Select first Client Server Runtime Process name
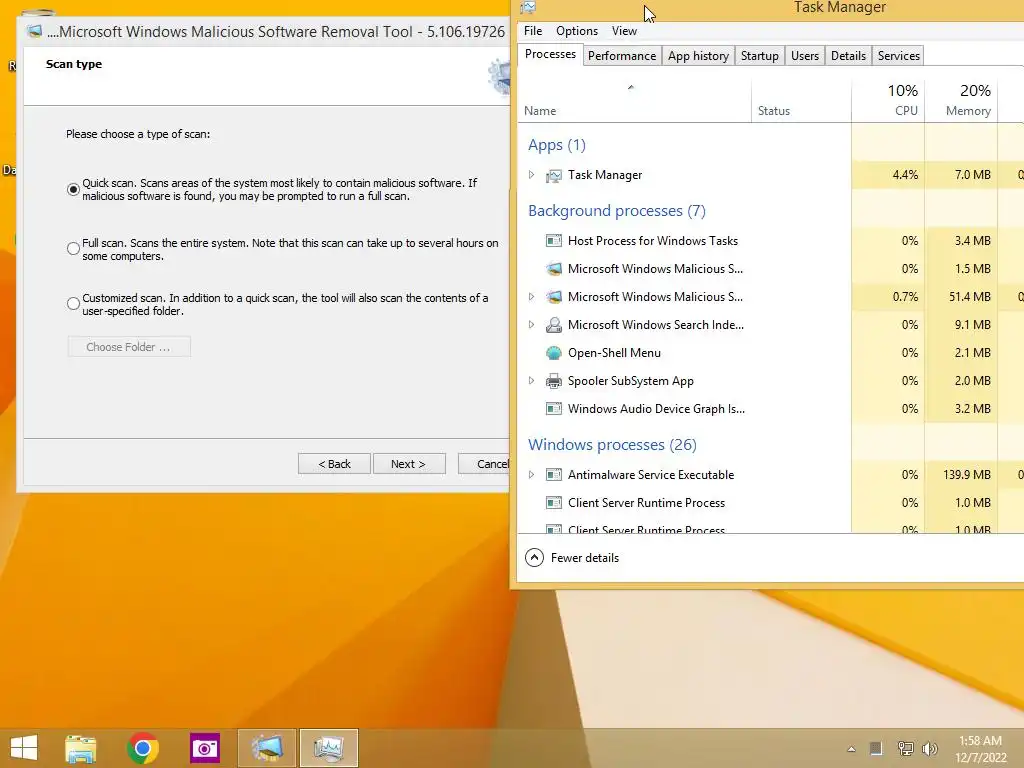Screen dimensions: 1024x768 pos(646,503)
